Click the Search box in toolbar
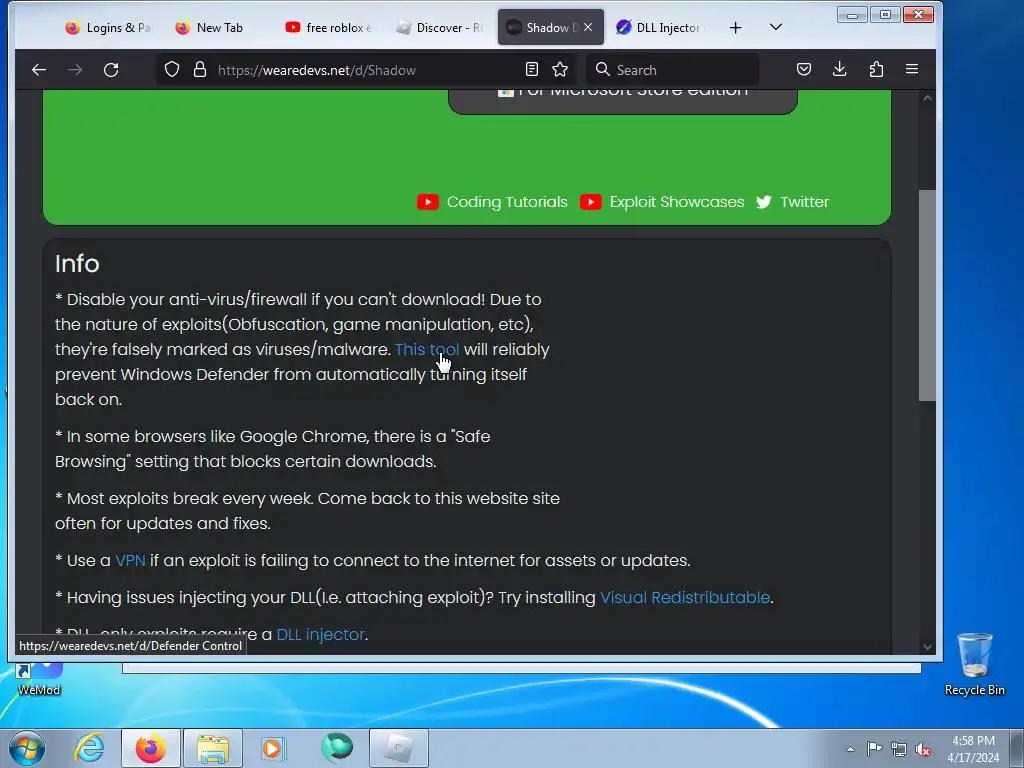Image resolution: width=1024 pixels, height=768 pixels. coord(673,70)
